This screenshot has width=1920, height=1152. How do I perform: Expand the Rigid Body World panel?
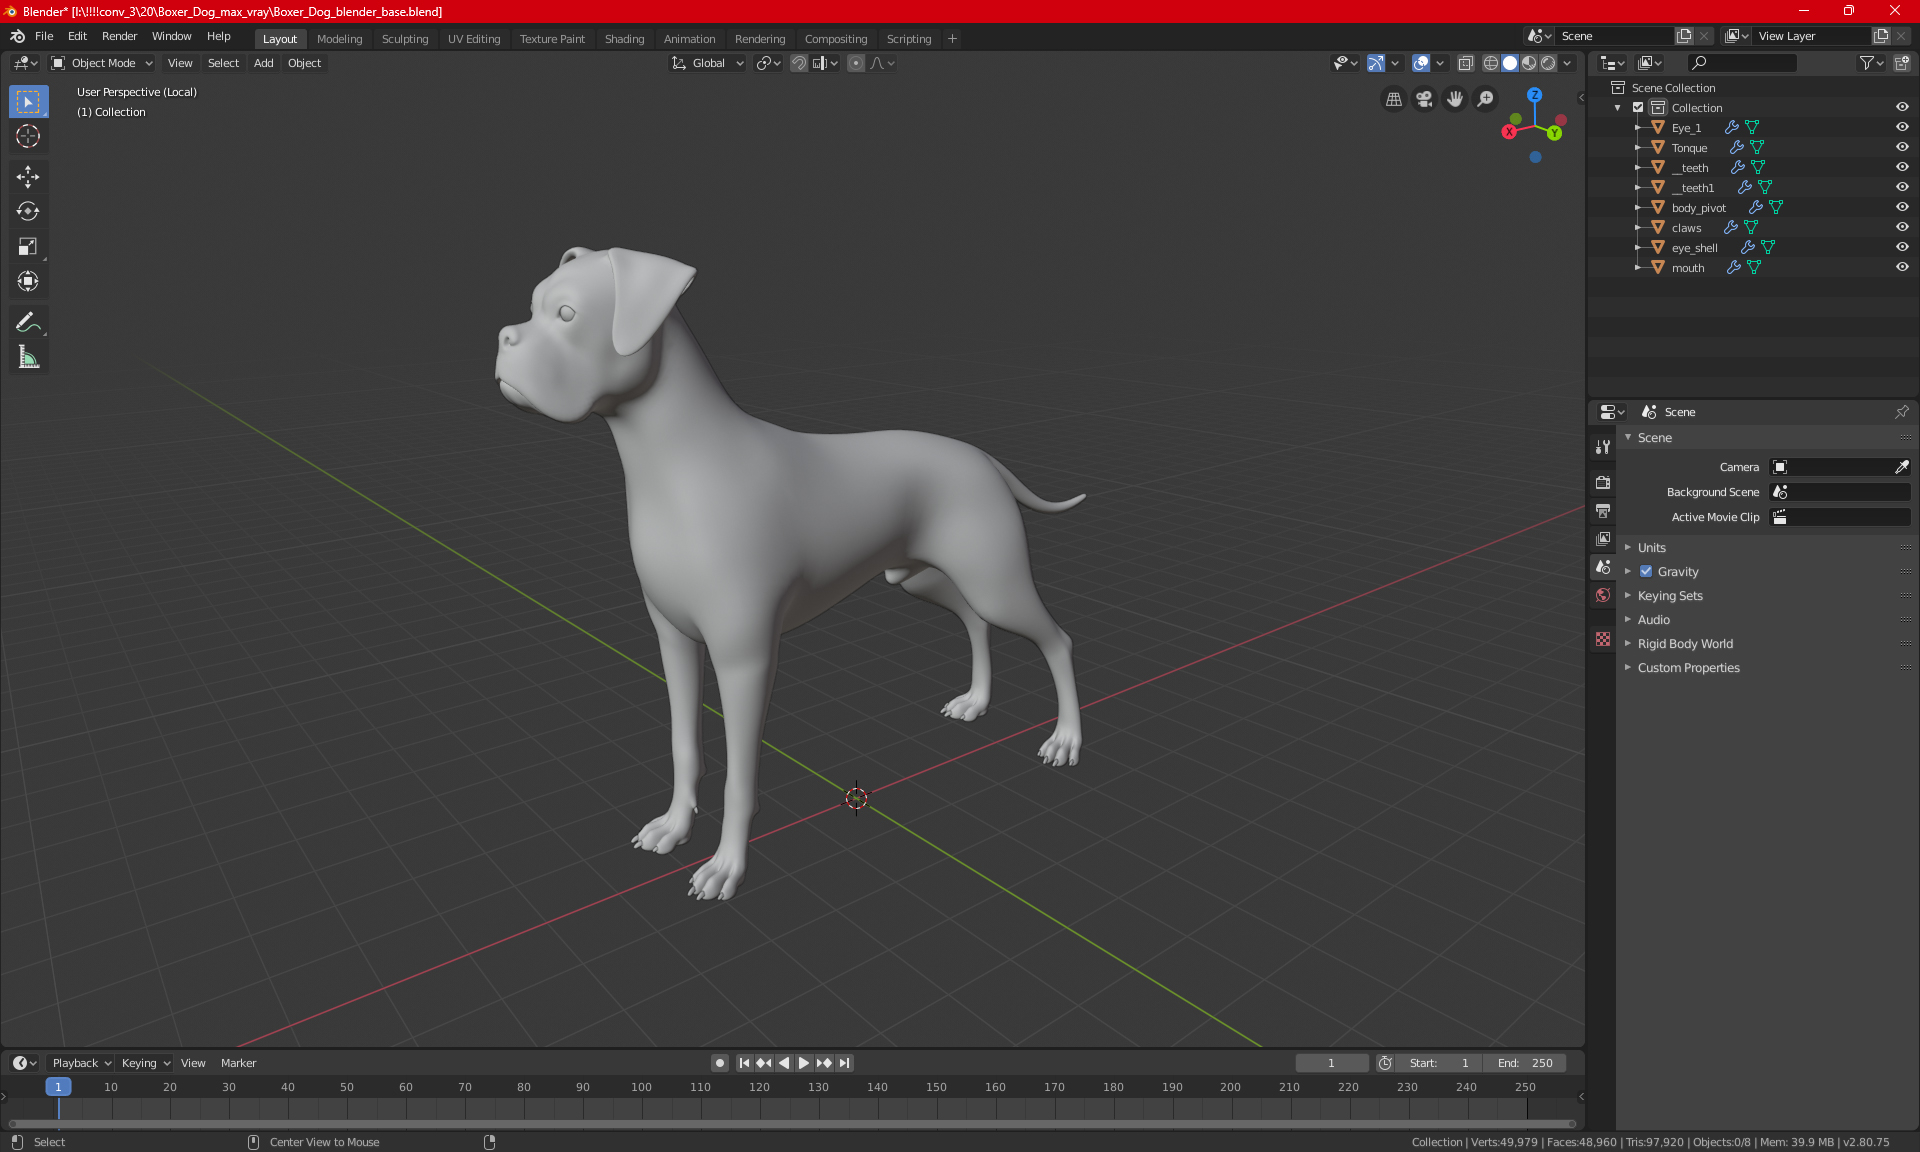[x=1685, y=644]
